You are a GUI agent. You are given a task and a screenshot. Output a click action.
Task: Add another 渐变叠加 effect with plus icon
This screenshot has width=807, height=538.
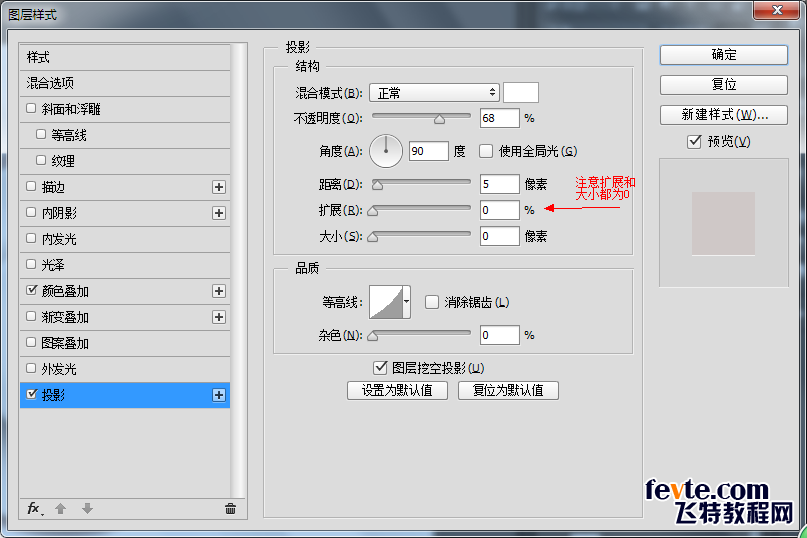(219, 317)
